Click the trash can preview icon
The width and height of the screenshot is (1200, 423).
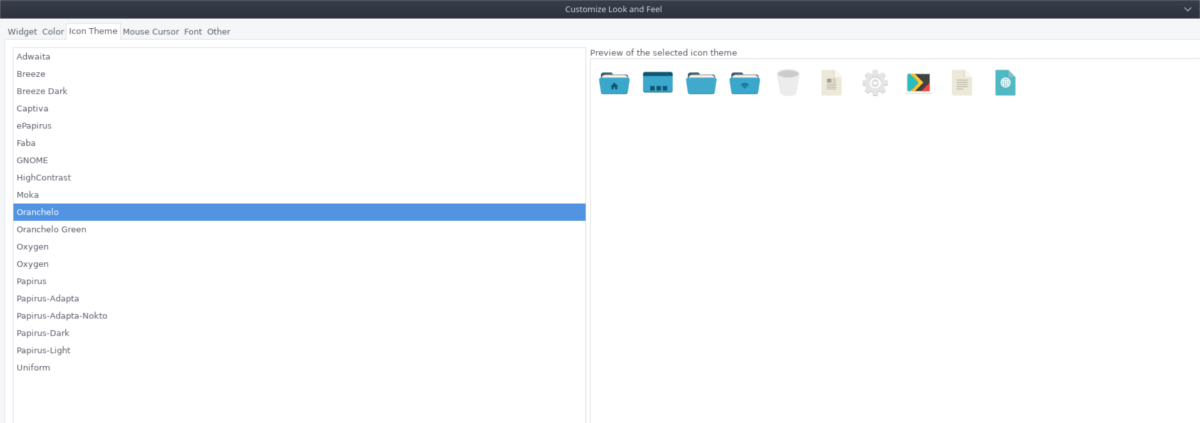pyautogui.click(x=788, y=82)
